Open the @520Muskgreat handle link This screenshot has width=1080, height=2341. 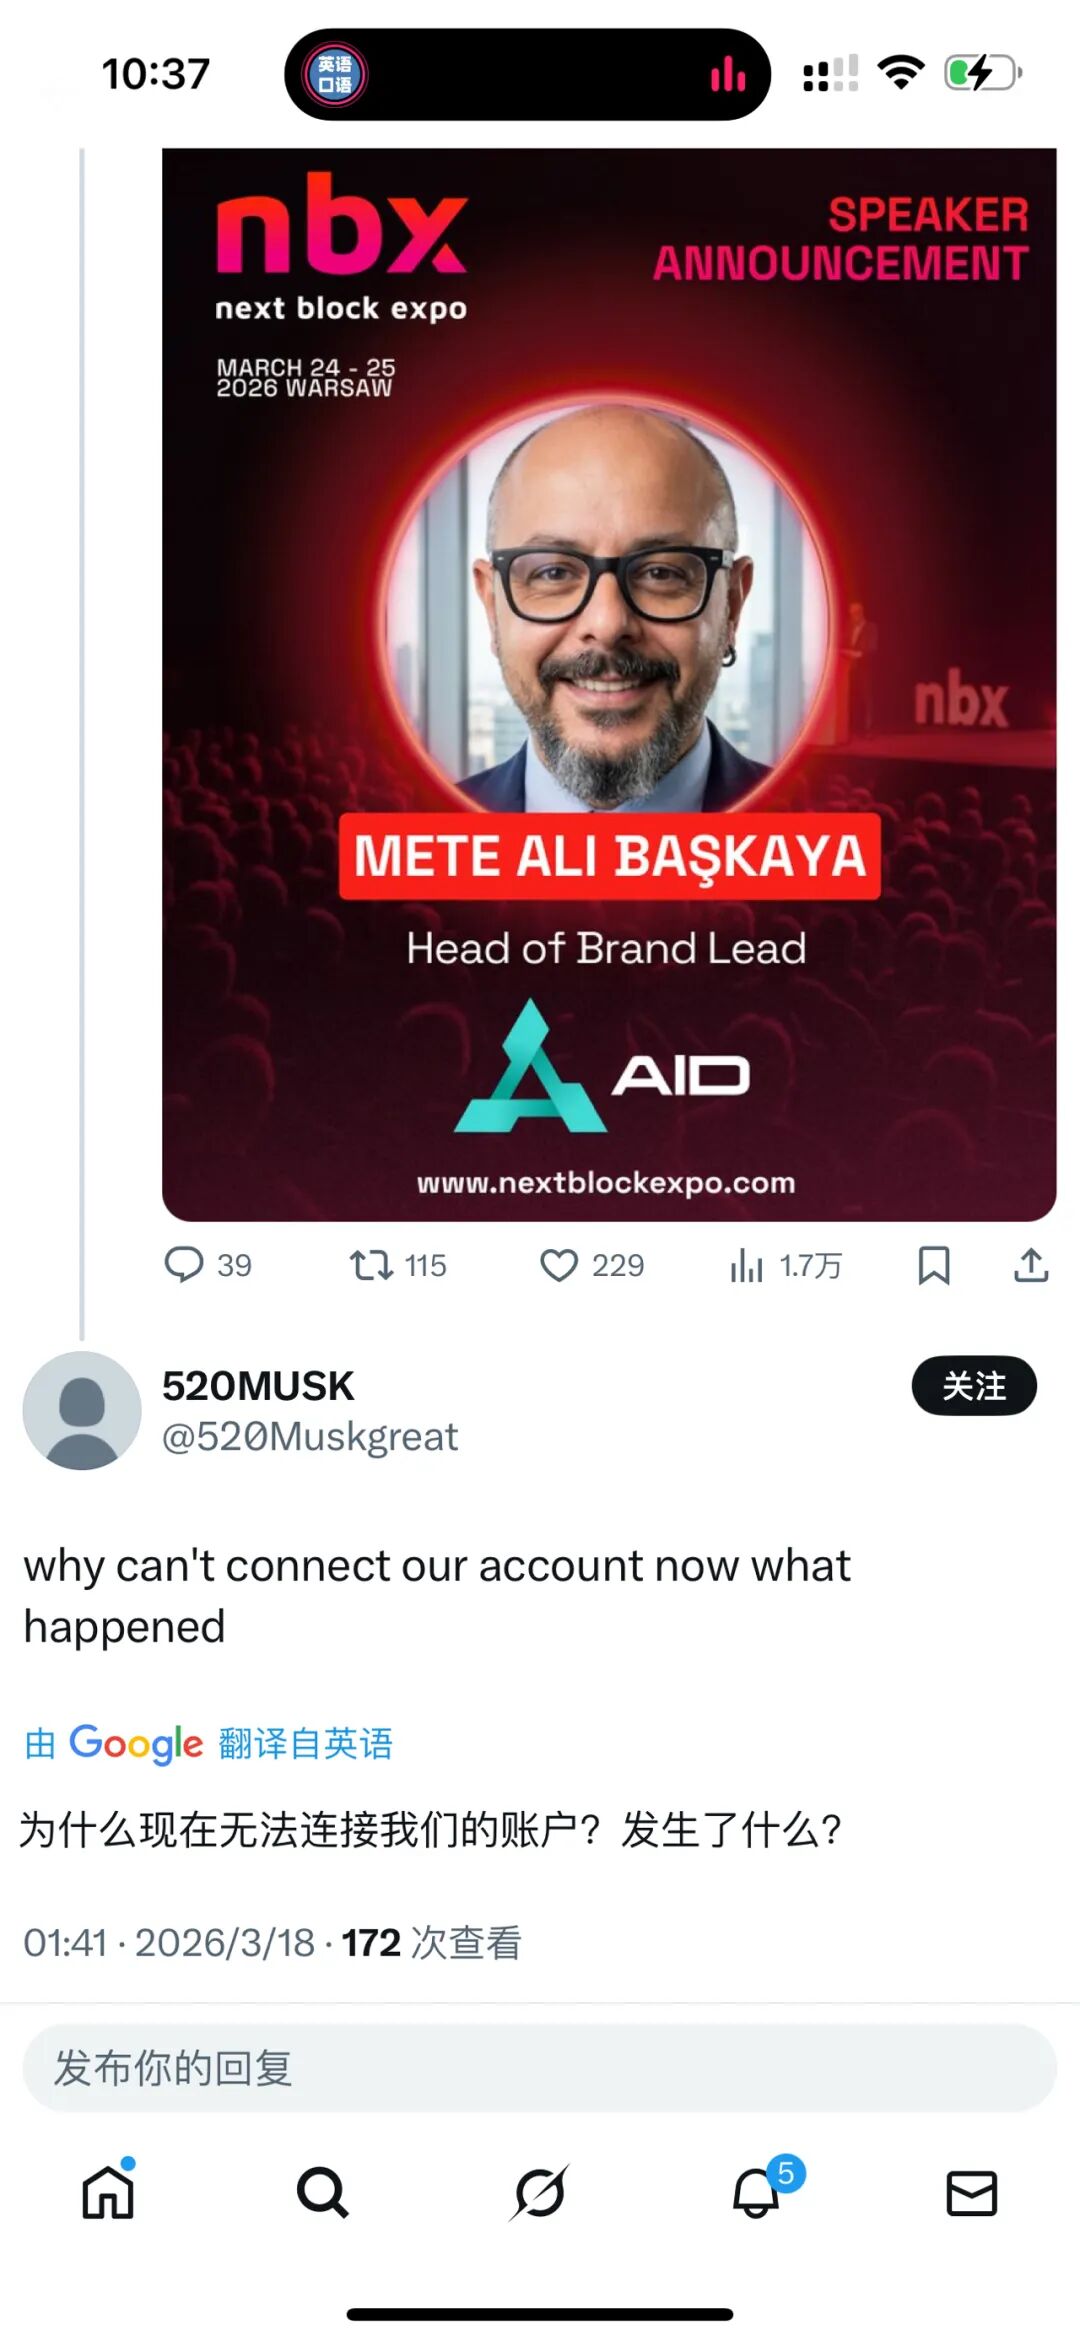(x=310, y=1437)
